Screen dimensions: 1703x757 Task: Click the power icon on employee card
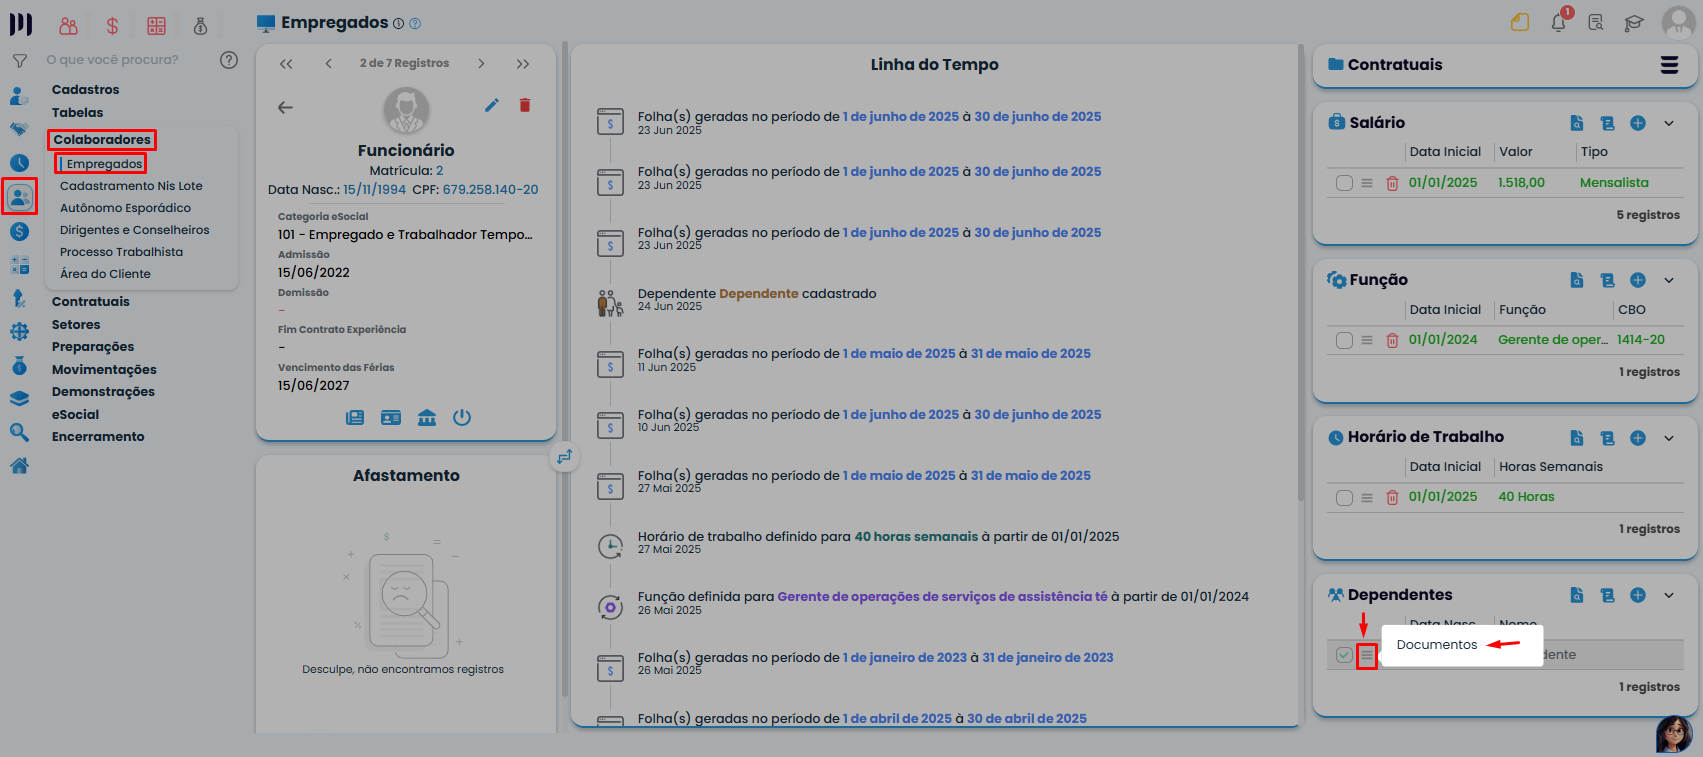pos(462,417)
